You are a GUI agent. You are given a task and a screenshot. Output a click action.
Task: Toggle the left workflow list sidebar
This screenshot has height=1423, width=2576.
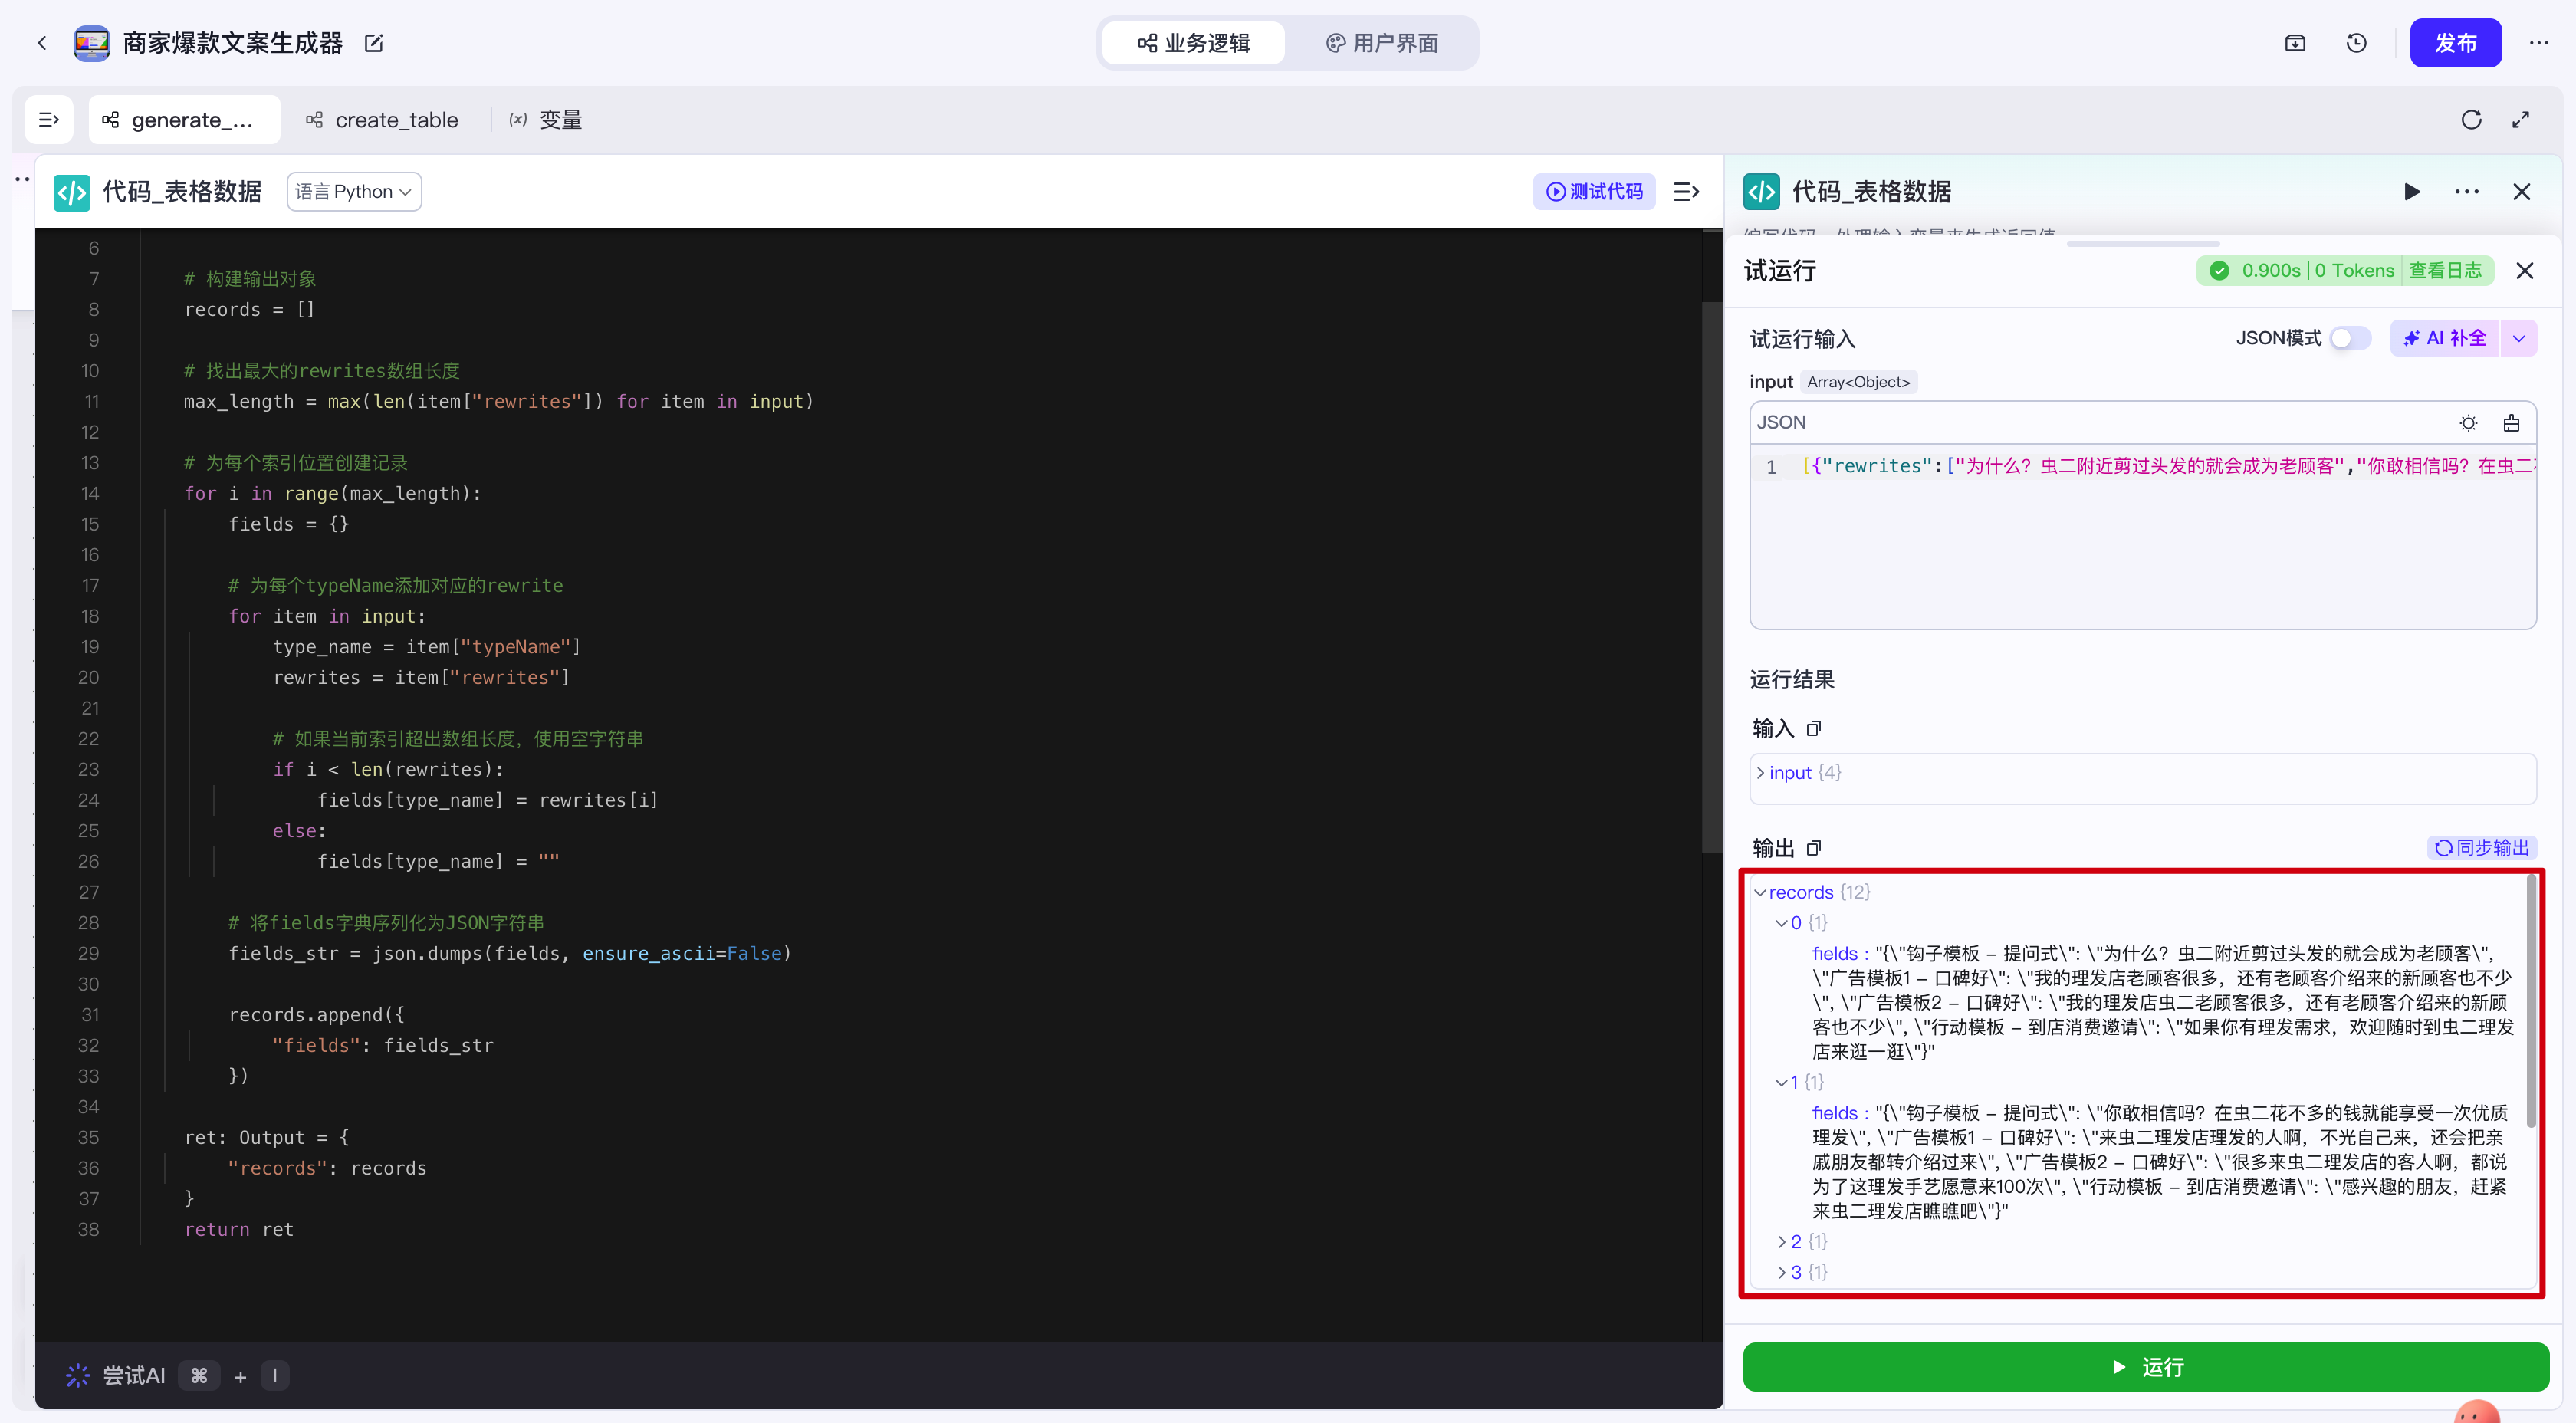(x=48, y=120)
